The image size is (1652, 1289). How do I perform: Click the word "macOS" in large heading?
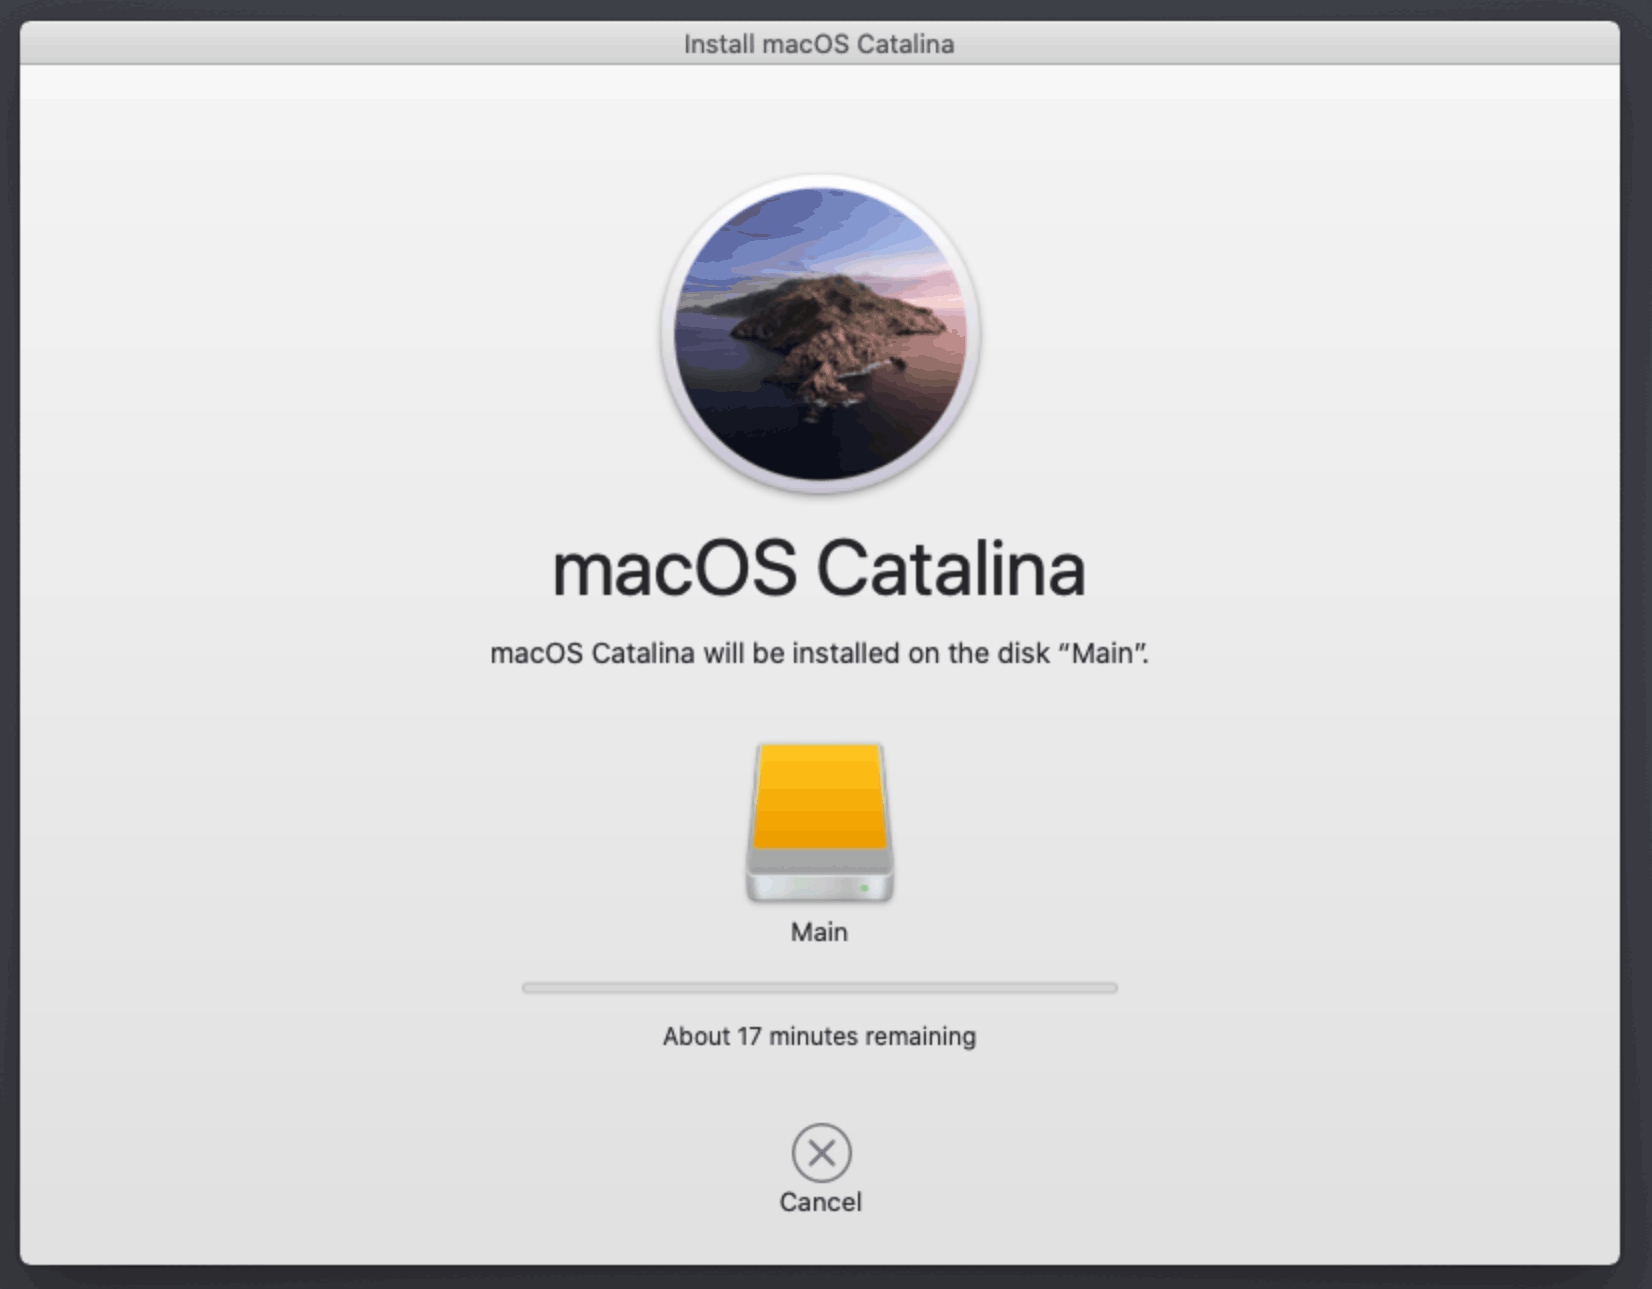[x=674, y=569]
